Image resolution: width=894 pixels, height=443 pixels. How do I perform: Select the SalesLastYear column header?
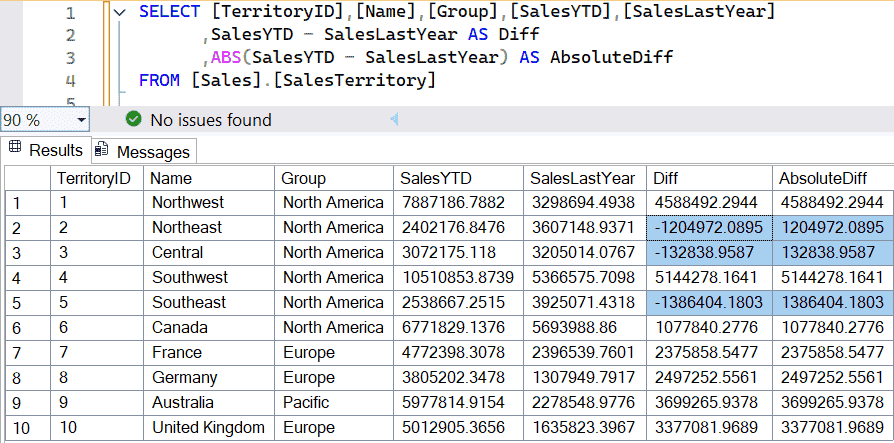pos(584,178)
